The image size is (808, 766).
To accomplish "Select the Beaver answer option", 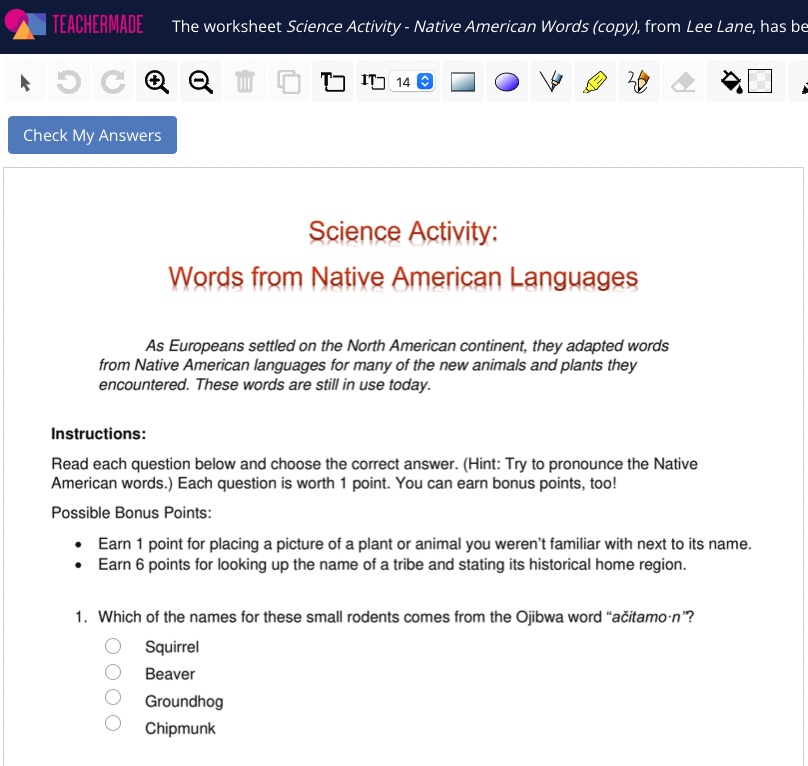I will 112,671.
